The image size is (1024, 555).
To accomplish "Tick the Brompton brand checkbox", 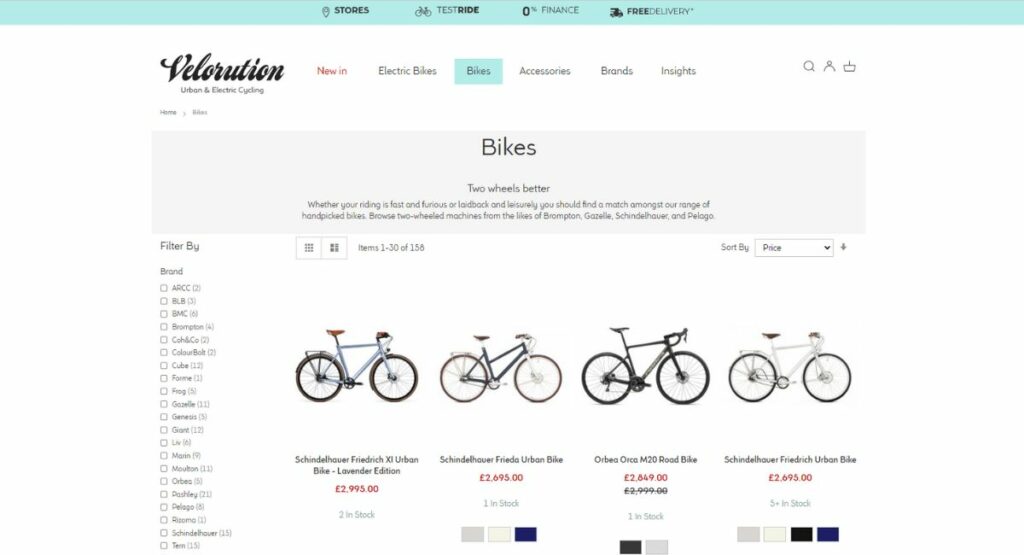I will click(164, 326).
